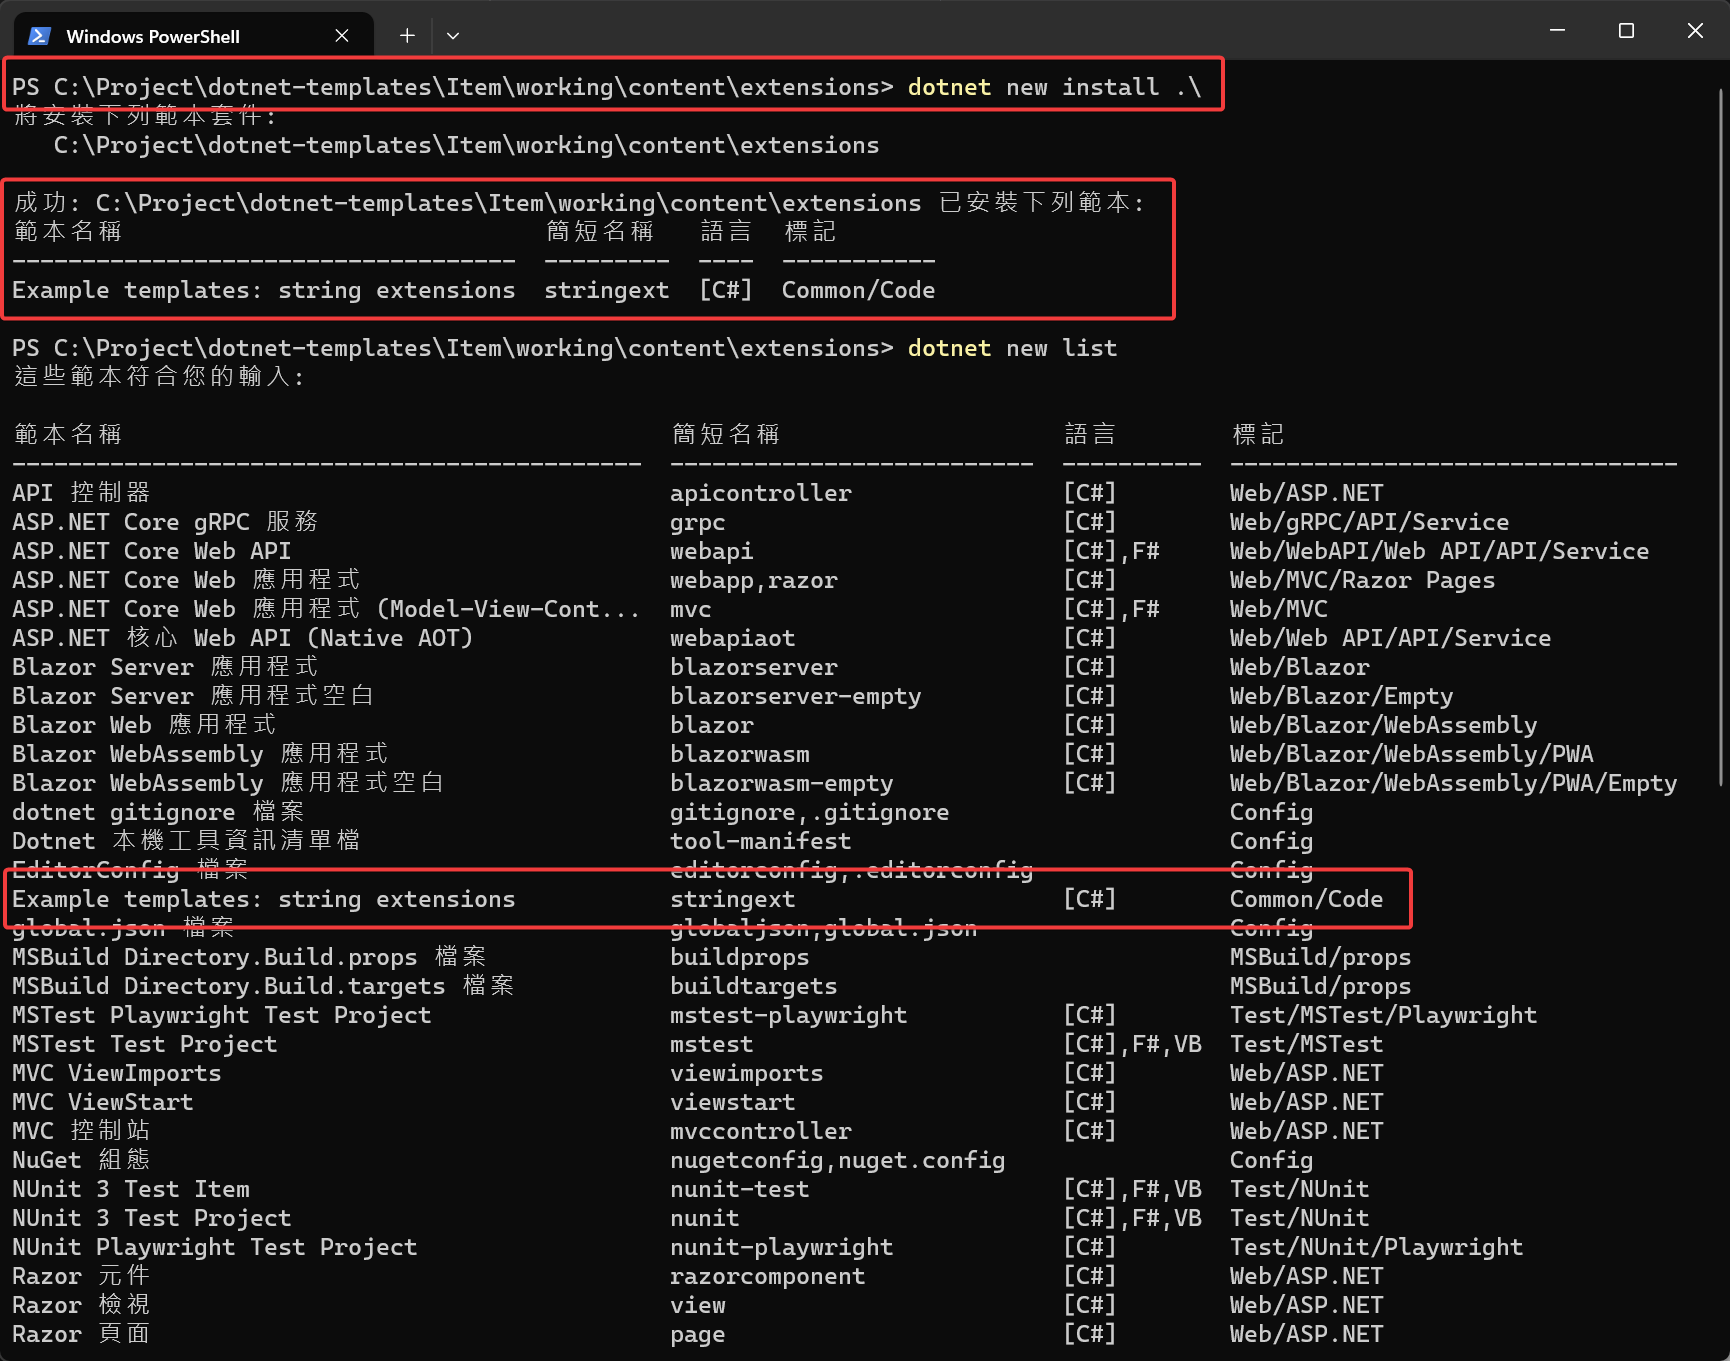This screenshot has width=1730, height=1361.
Task: Close the Windows PowerShell tab
Action: pos(342,36)
